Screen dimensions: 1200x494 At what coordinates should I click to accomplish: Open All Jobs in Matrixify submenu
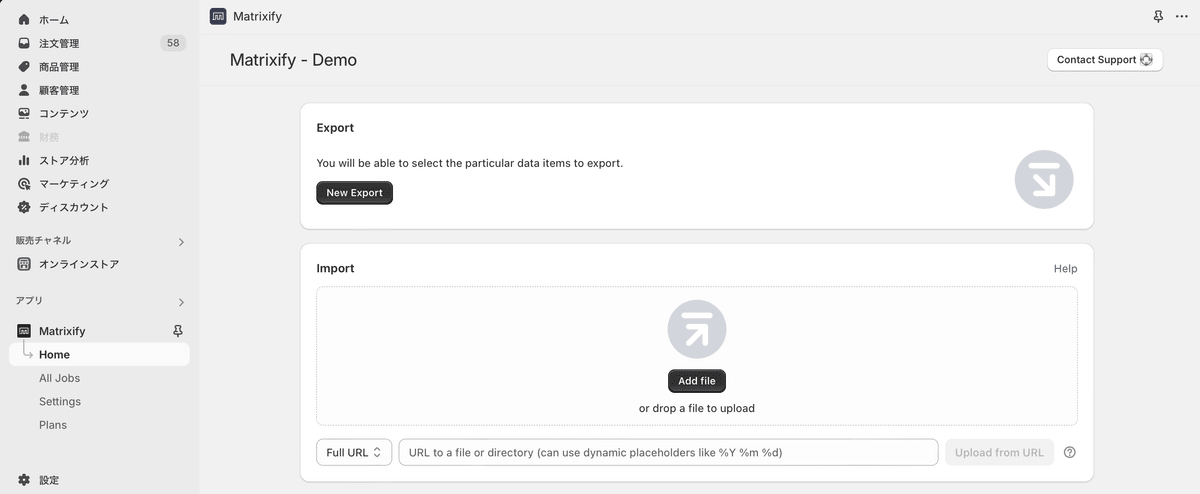[59, 378]
